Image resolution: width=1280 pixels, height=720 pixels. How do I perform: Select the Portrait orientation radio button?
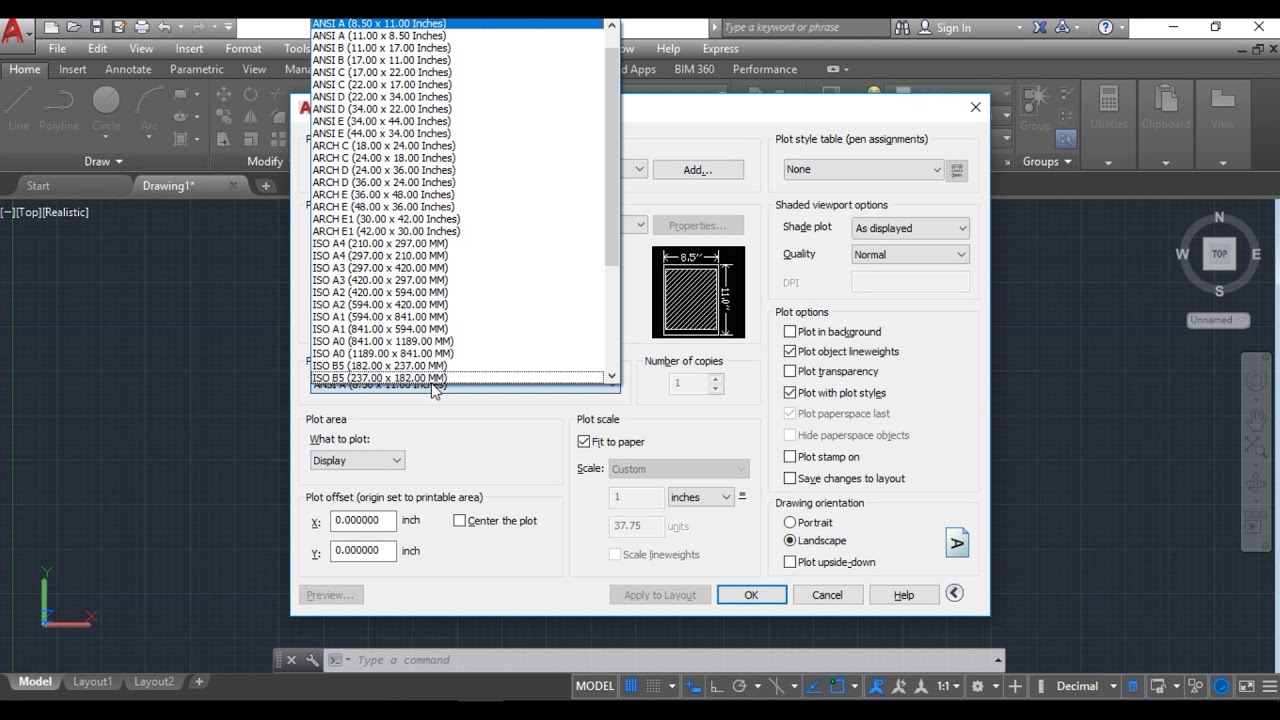790,522
